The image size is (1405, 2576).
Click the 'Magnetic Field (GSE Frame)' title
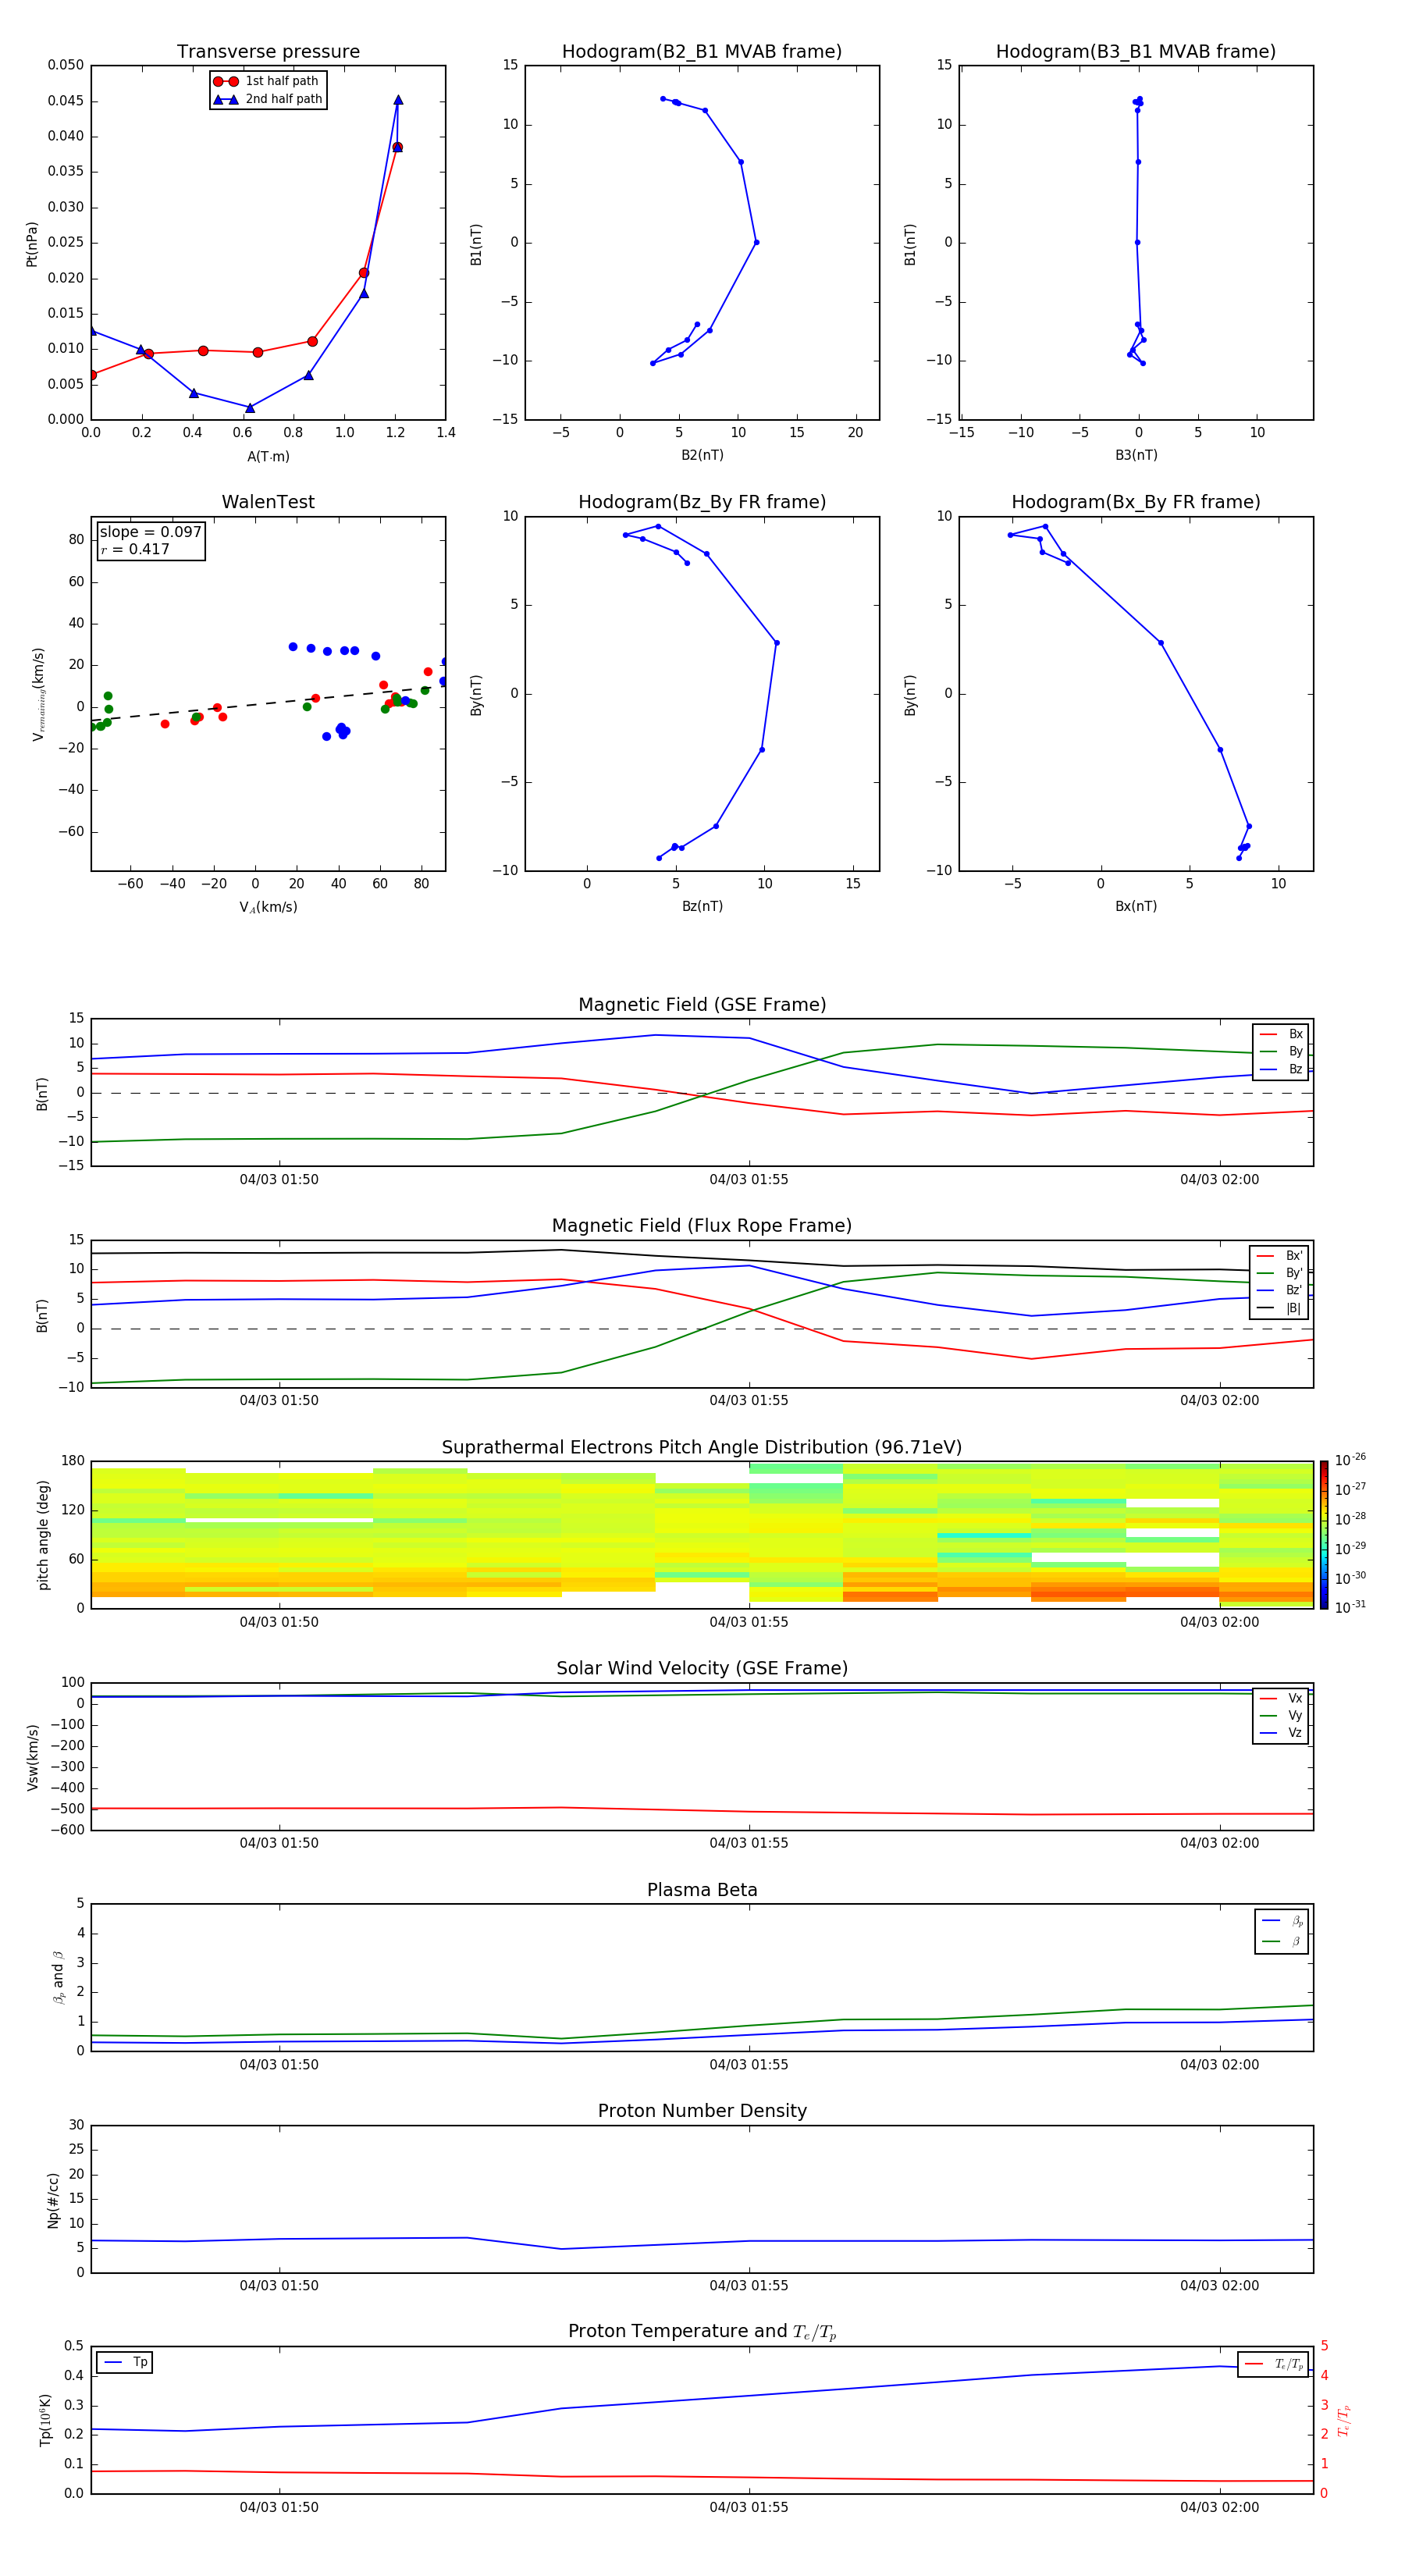702,1005
